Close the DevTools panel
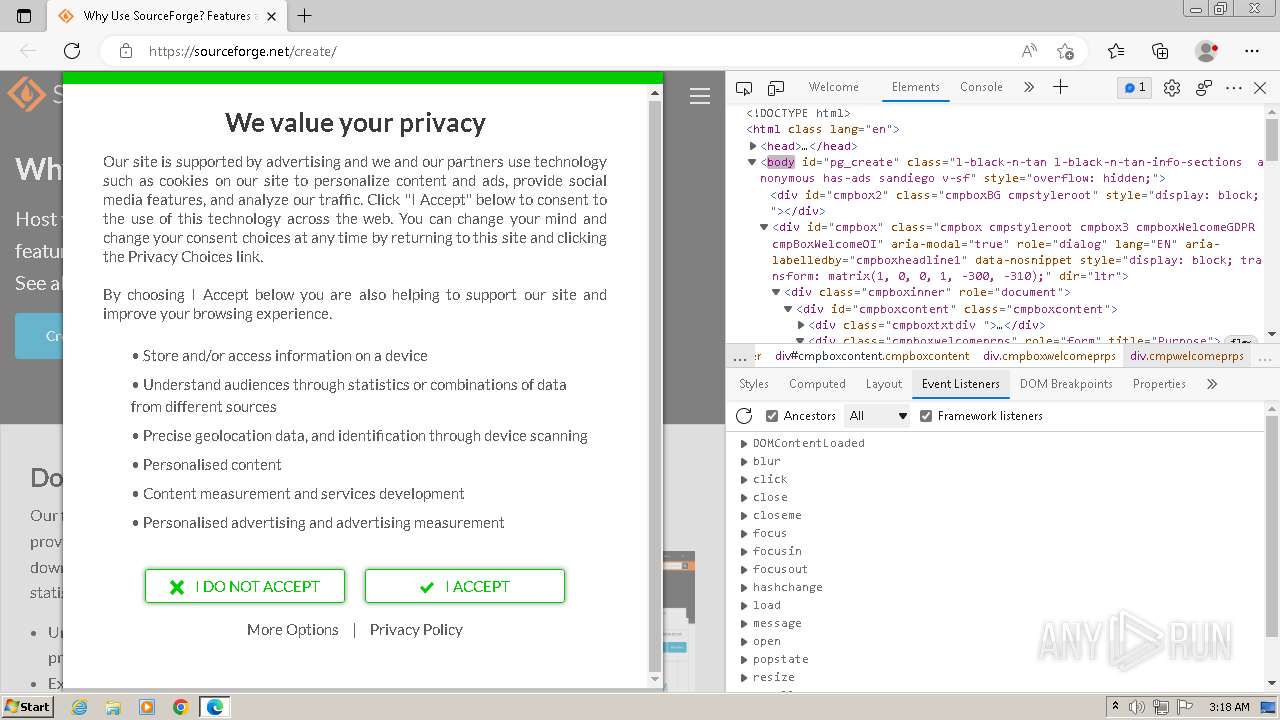Image resolution: width=1280 pixels, height=720 pixels. point(1260,88)
